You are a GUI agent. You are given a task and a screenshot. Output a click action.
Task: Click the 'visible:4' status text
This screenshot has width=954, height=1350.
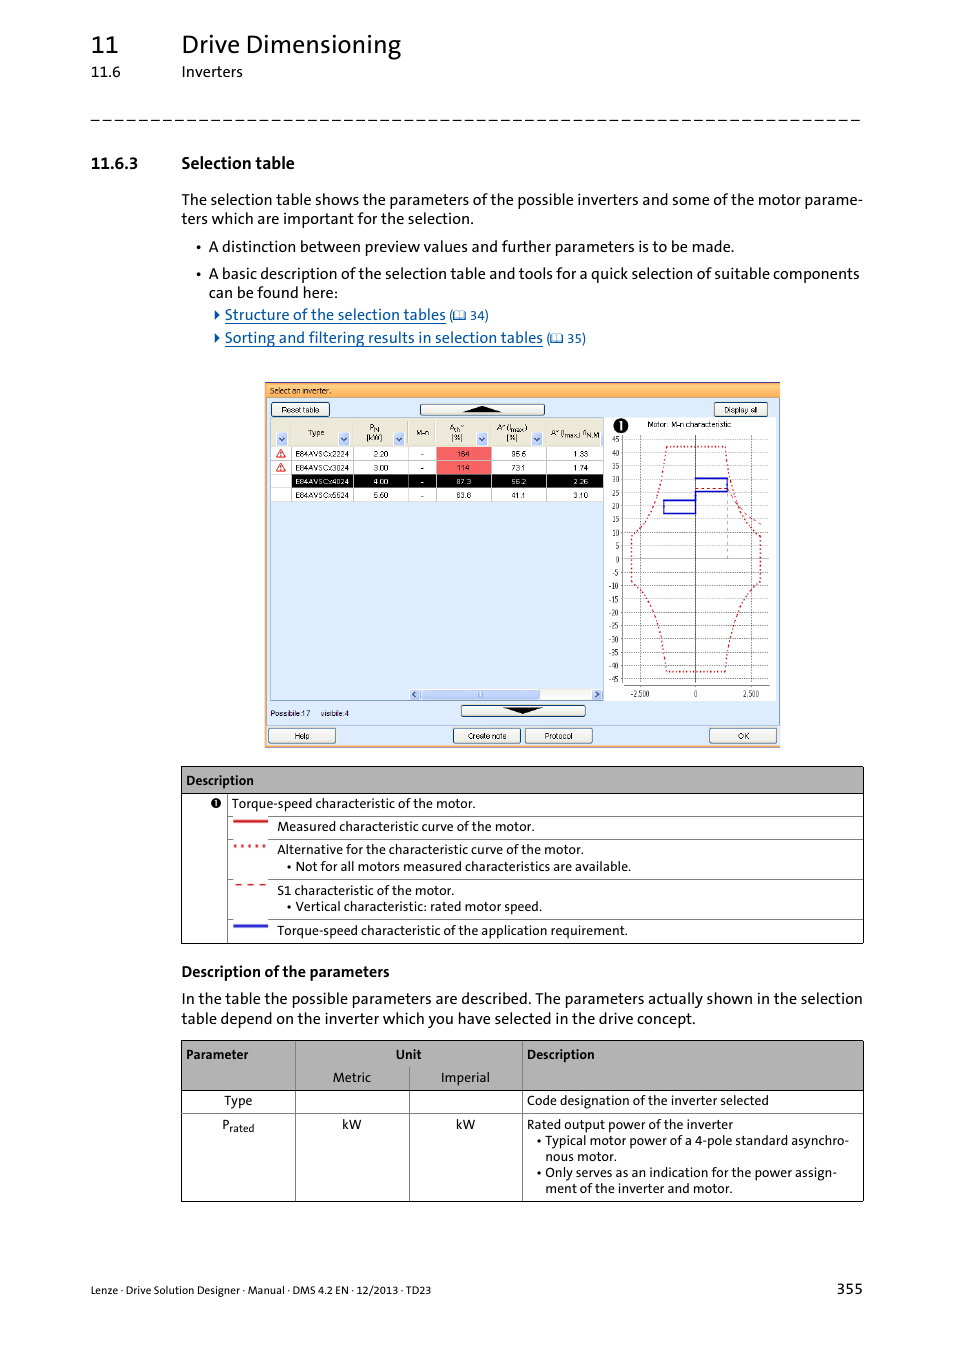coord(335,713)
